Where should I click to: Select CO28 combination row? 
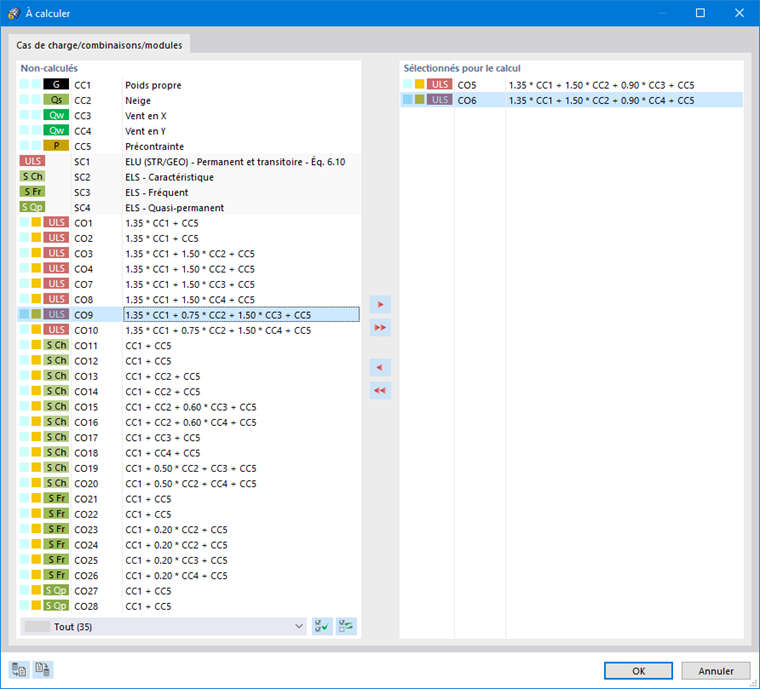189,606
